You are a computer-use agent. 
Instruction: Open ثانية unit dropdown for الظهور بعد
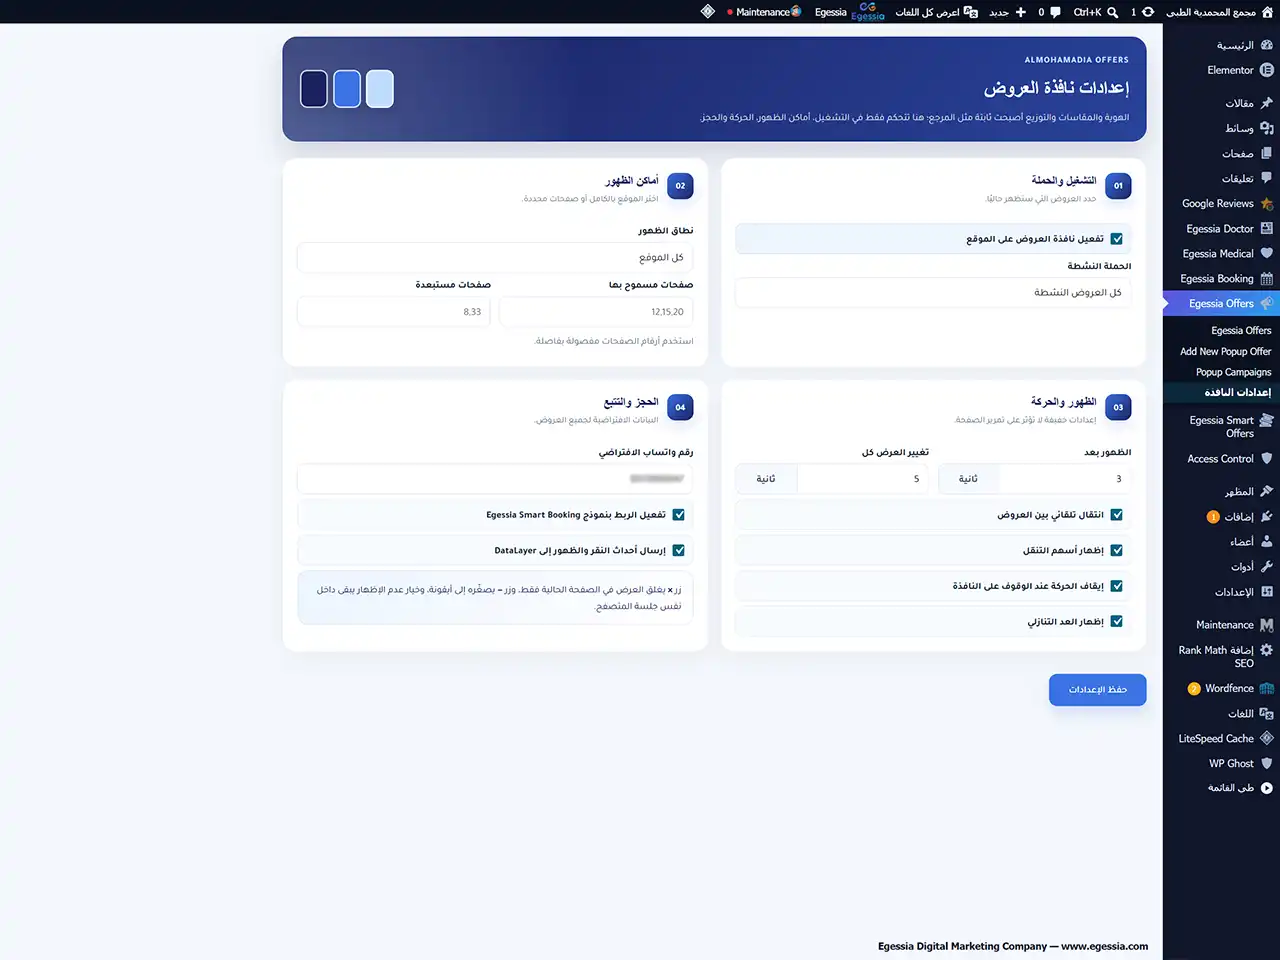pos(968,479)
